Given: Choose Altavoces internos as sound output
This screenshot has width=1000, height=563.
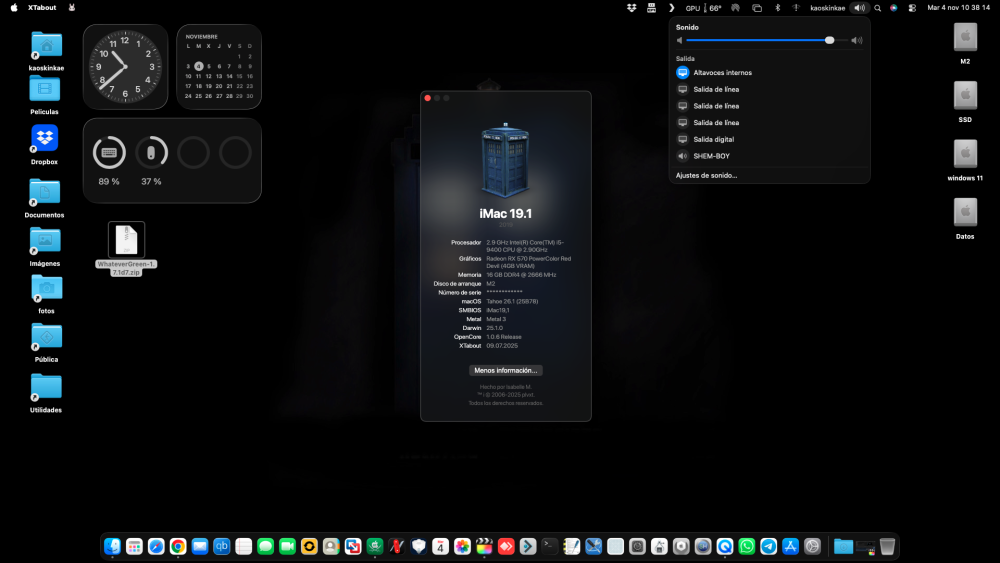Looking at the screenshot, I should pos(770,73).
